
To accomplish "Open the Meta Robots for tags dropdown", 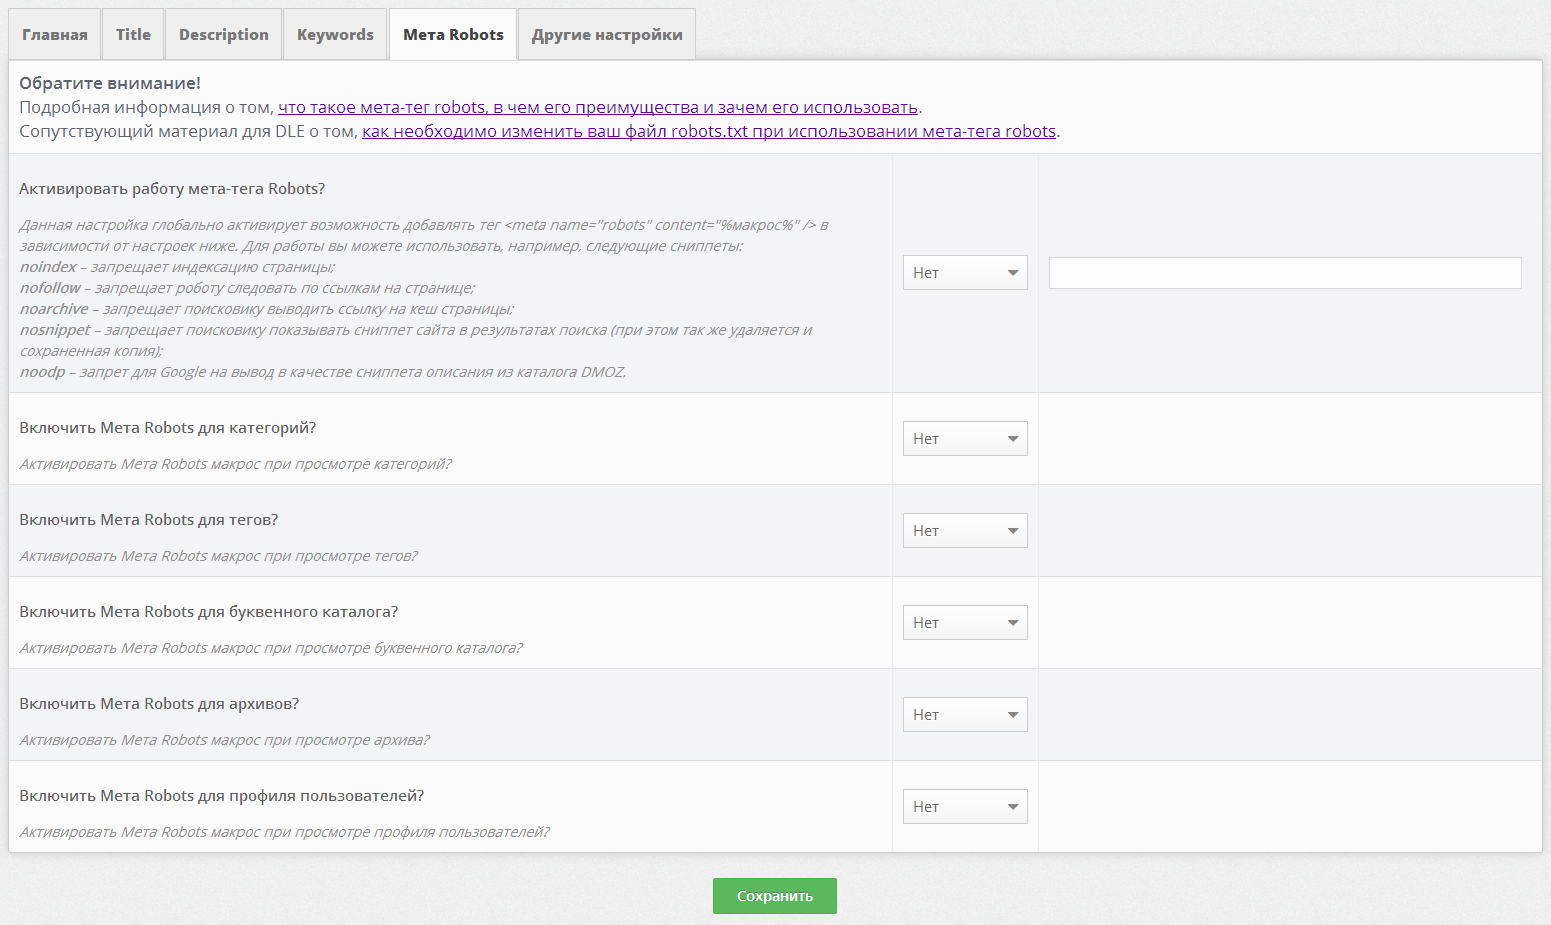I will pos(965,531).
